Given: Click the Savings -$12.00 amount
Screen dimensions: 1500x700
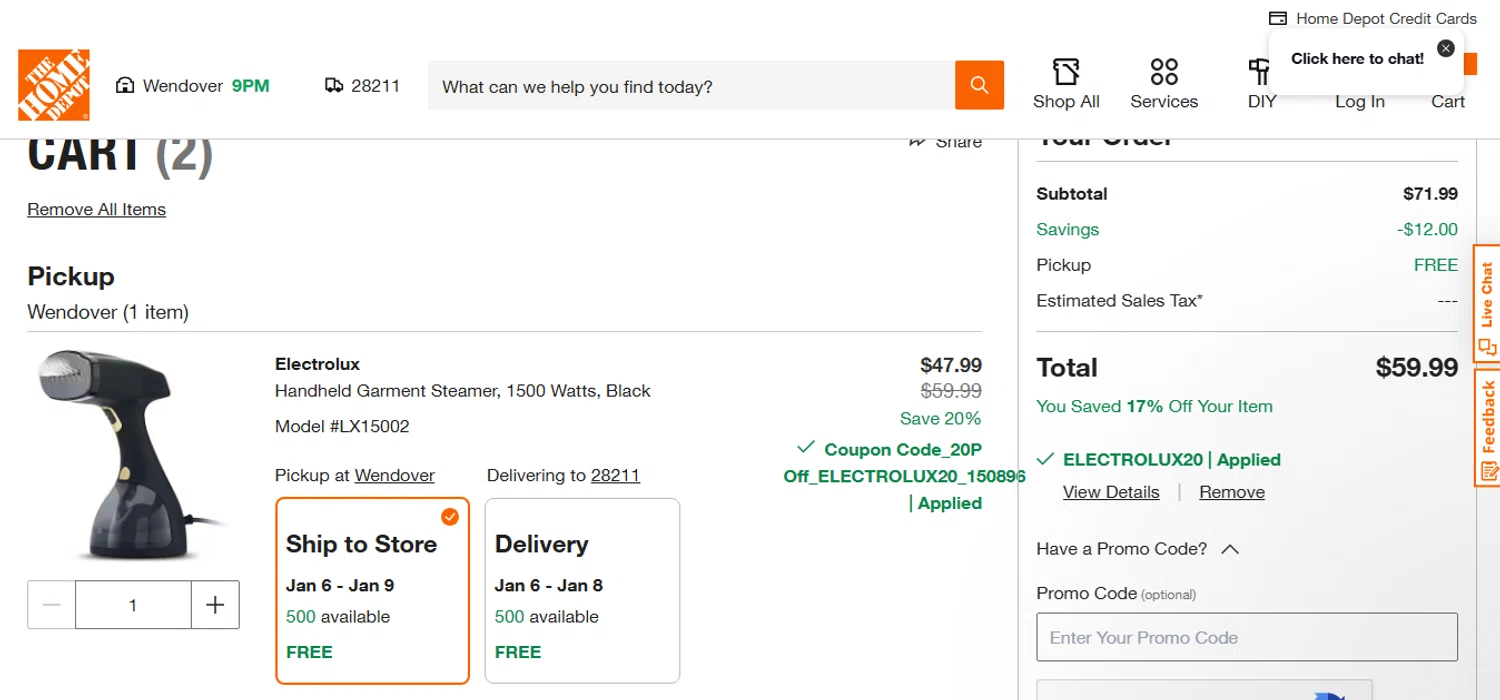Looking at the screenshot, I should pyautogui.click(x=1427, y=230).
